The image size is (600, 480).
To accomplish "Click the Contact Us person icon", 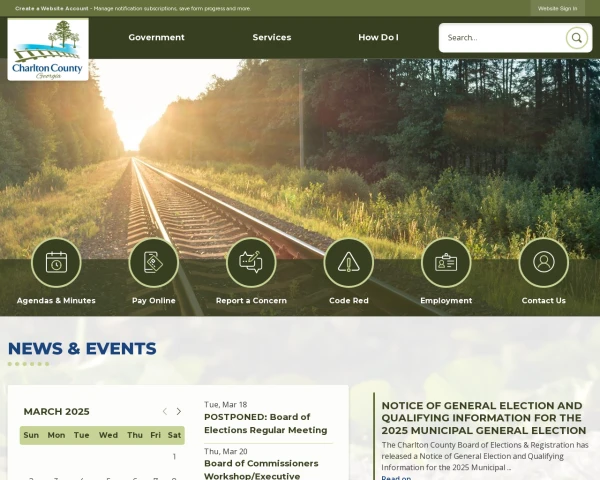I will coord(543,263).
